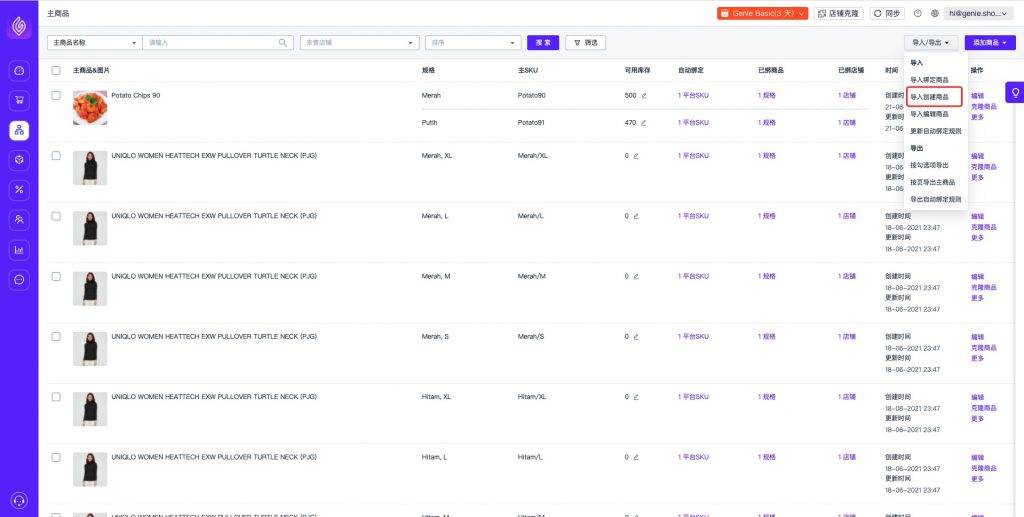Edit stock pencil for Merah/XL row
Viewport: 1024px width, 517px height.
636,156
